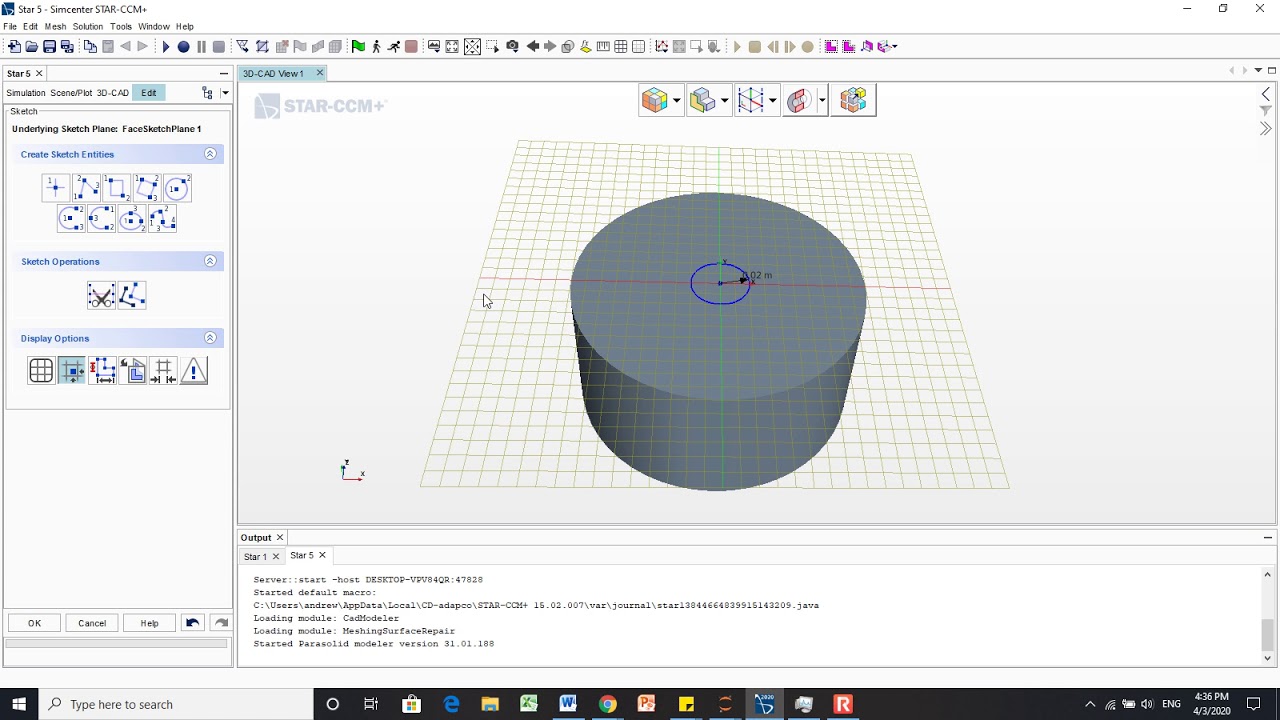Switch to the 3D-CAD tab
This screenshot has height=720, width=1280.
click(x=112, y=93)
